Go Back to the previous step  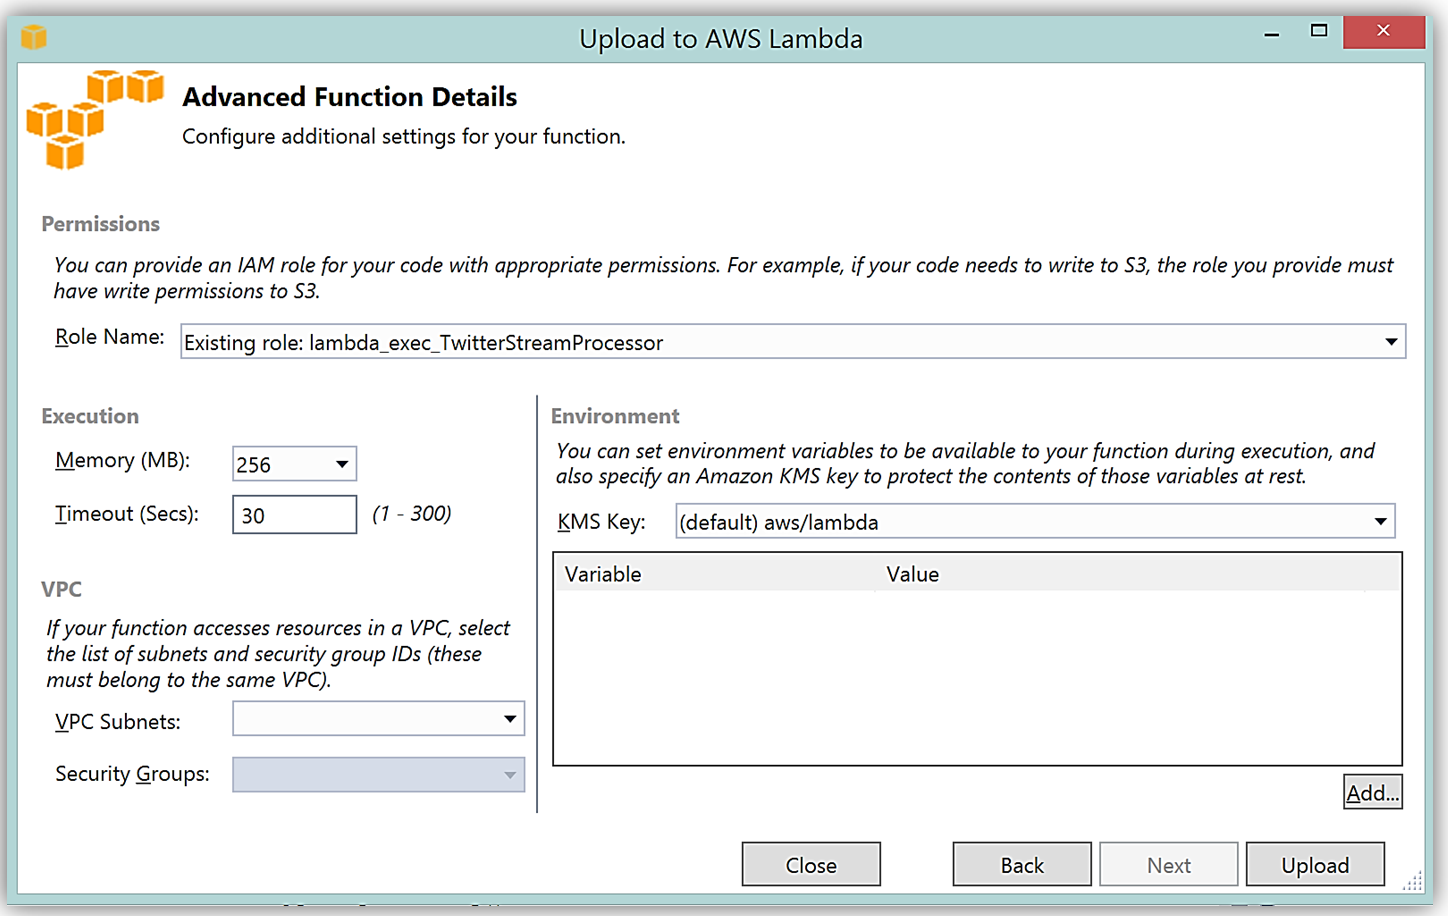[x=1022, y=865]
